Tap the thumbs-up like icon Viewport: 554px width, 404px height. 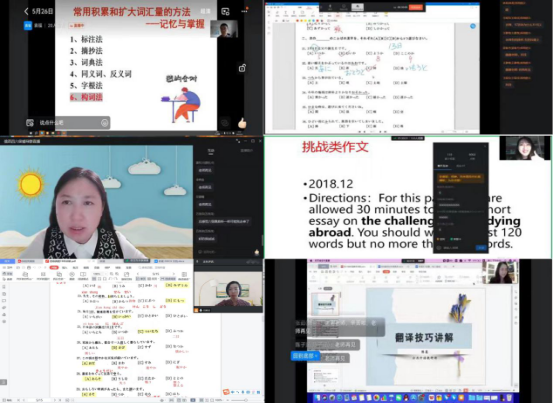(x=242, y=123)
